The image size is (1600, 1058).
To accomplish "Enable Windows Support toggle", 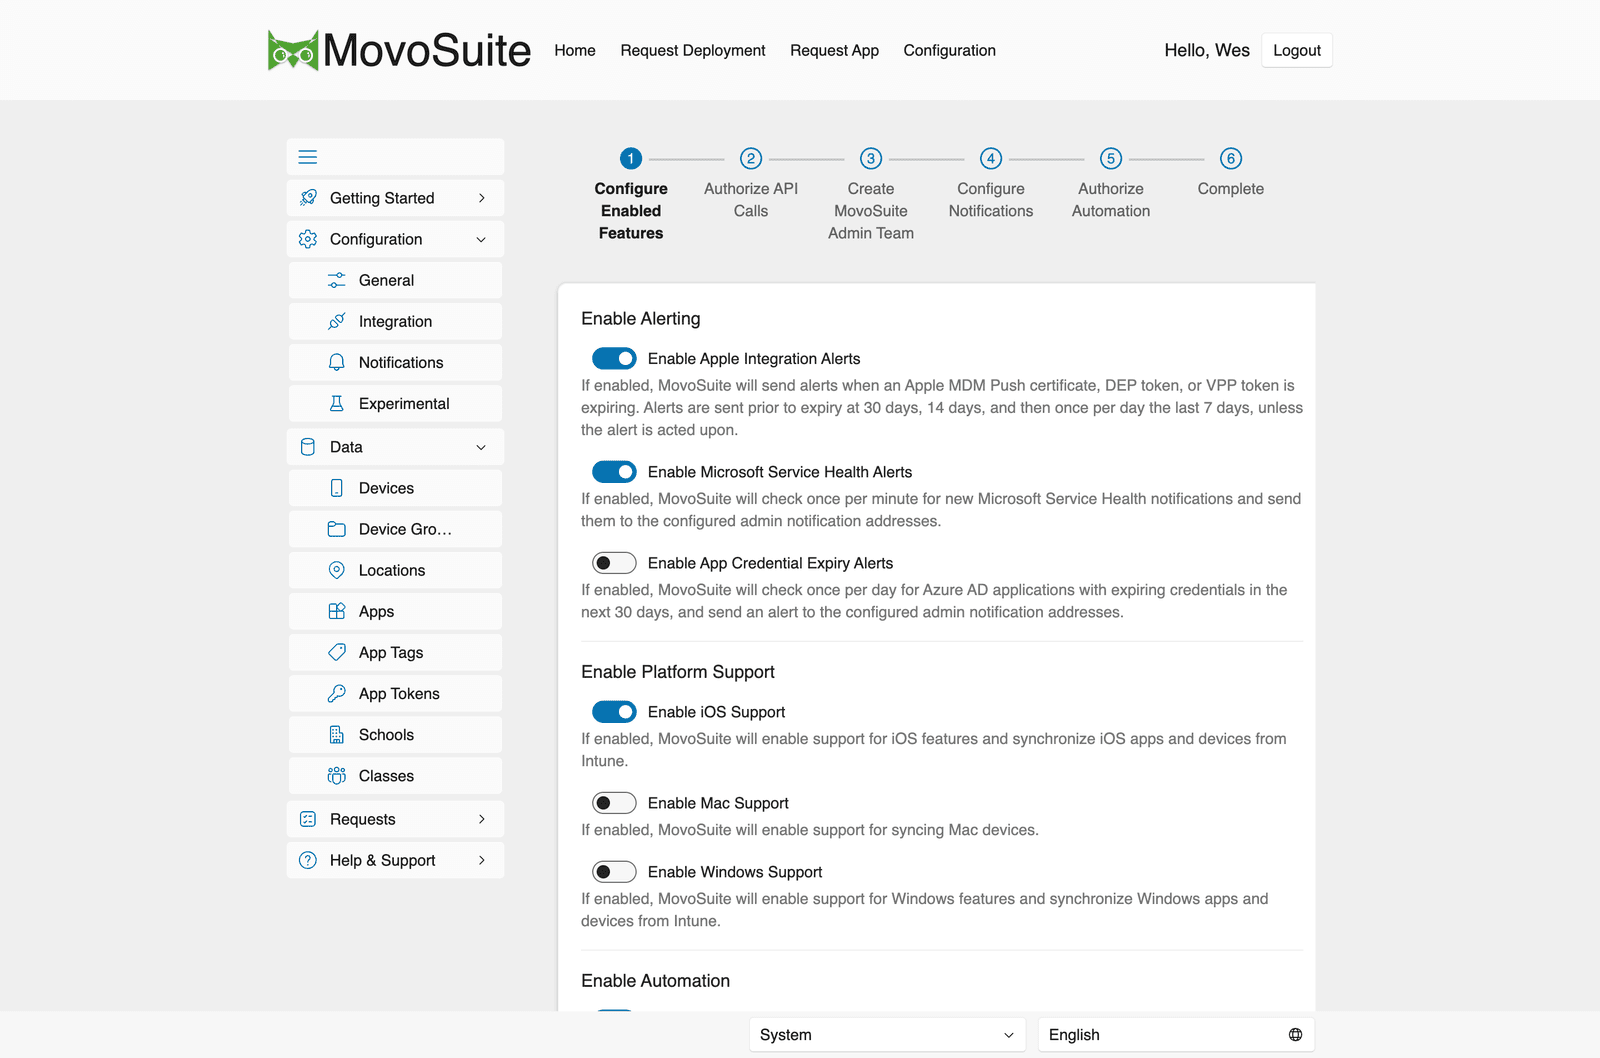I will click(614, 872).
